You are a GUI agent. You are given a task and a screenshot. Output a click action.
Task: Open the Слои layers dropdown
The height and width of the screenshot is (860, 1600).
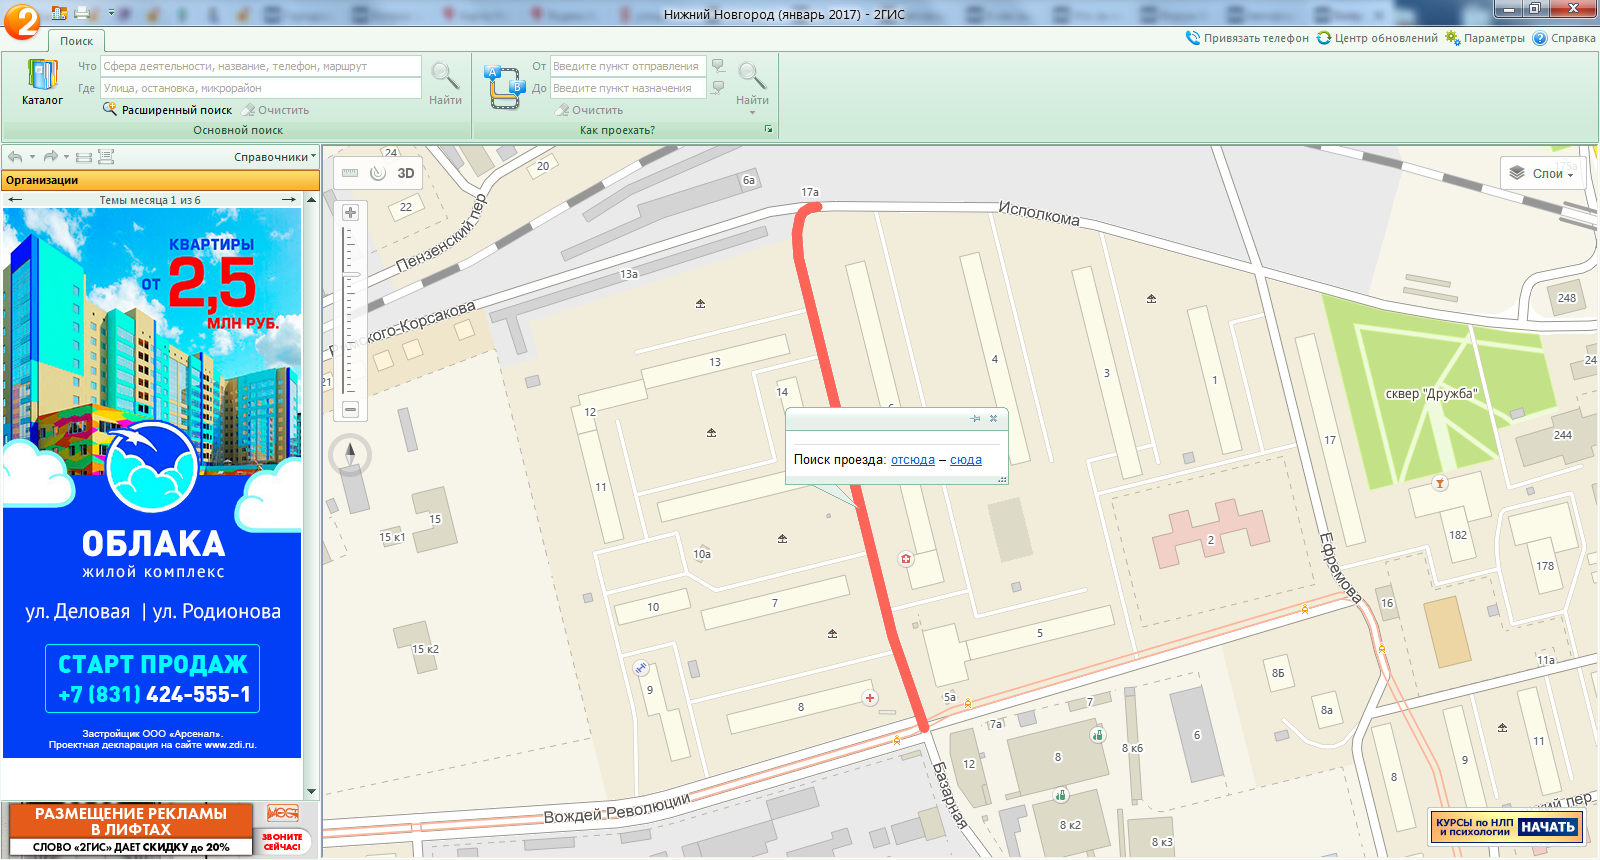tap(1544, 173)
